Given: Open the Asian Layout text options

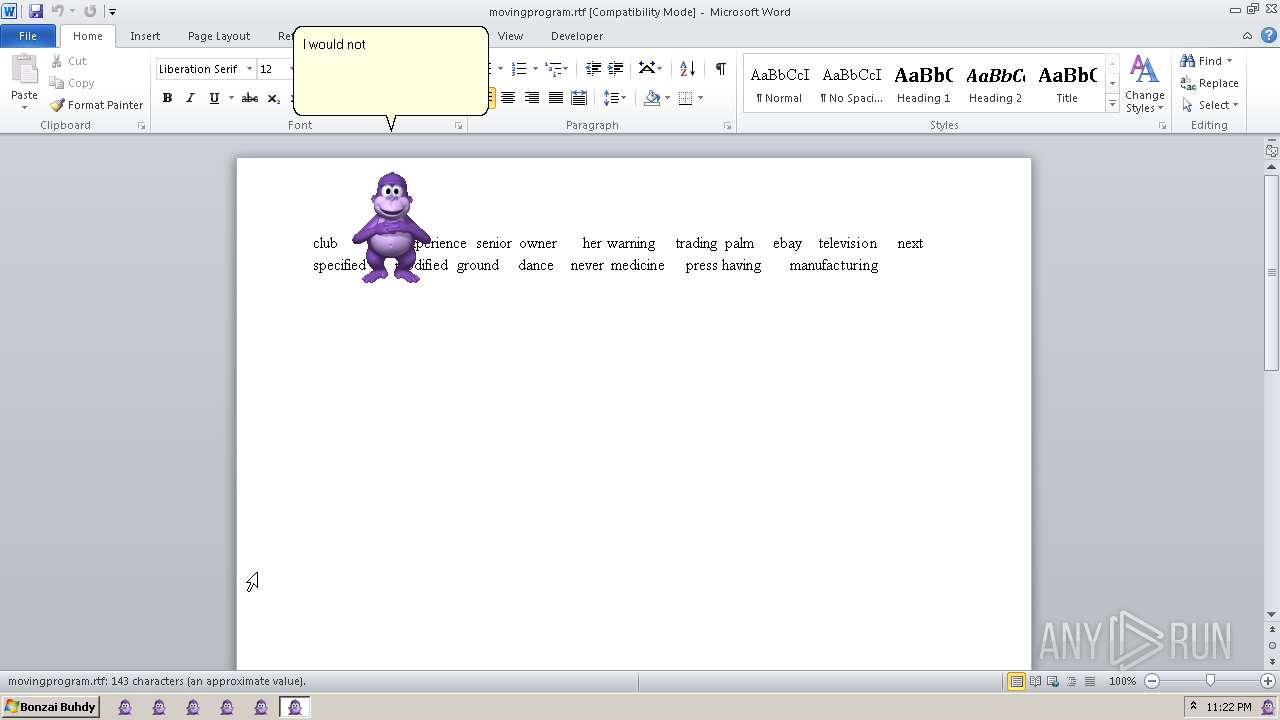Looking at the screenshot, I should 650,69.
